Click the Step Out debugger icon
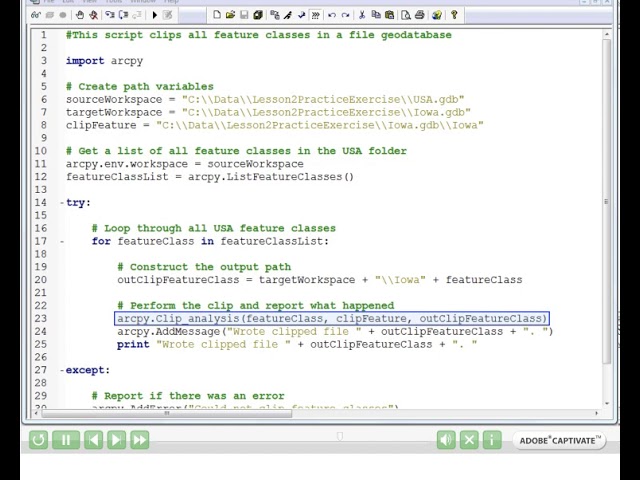Screen dimensions: 640x480 pos(137,15)
